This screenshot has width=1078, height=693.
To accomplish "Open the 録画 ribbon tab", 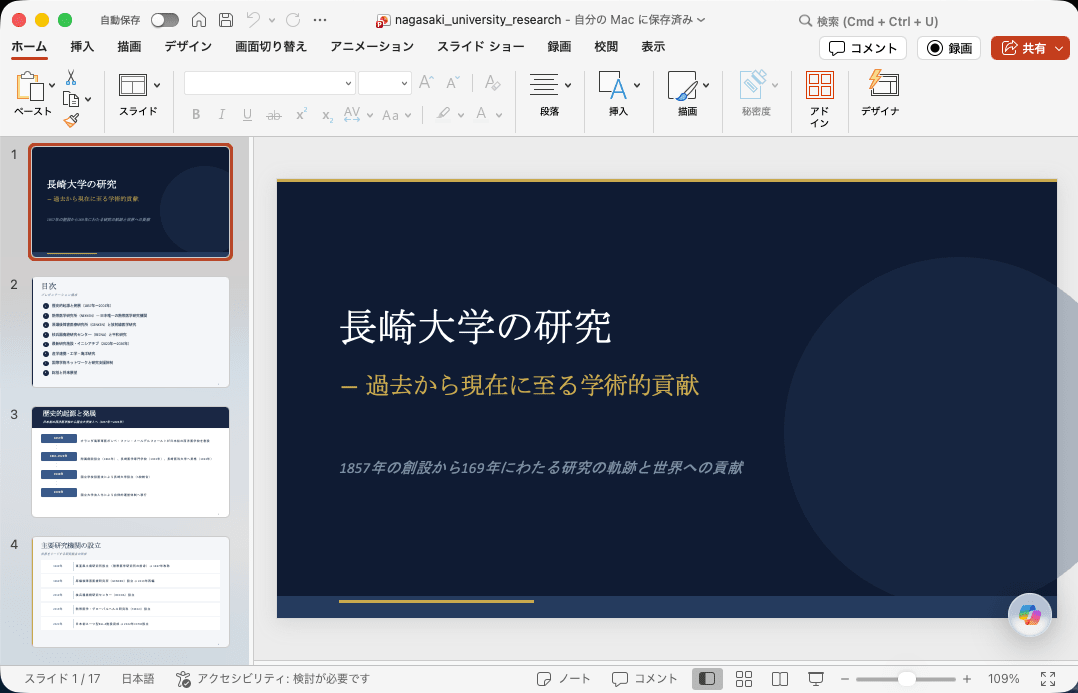I will (x=559, y=47).
